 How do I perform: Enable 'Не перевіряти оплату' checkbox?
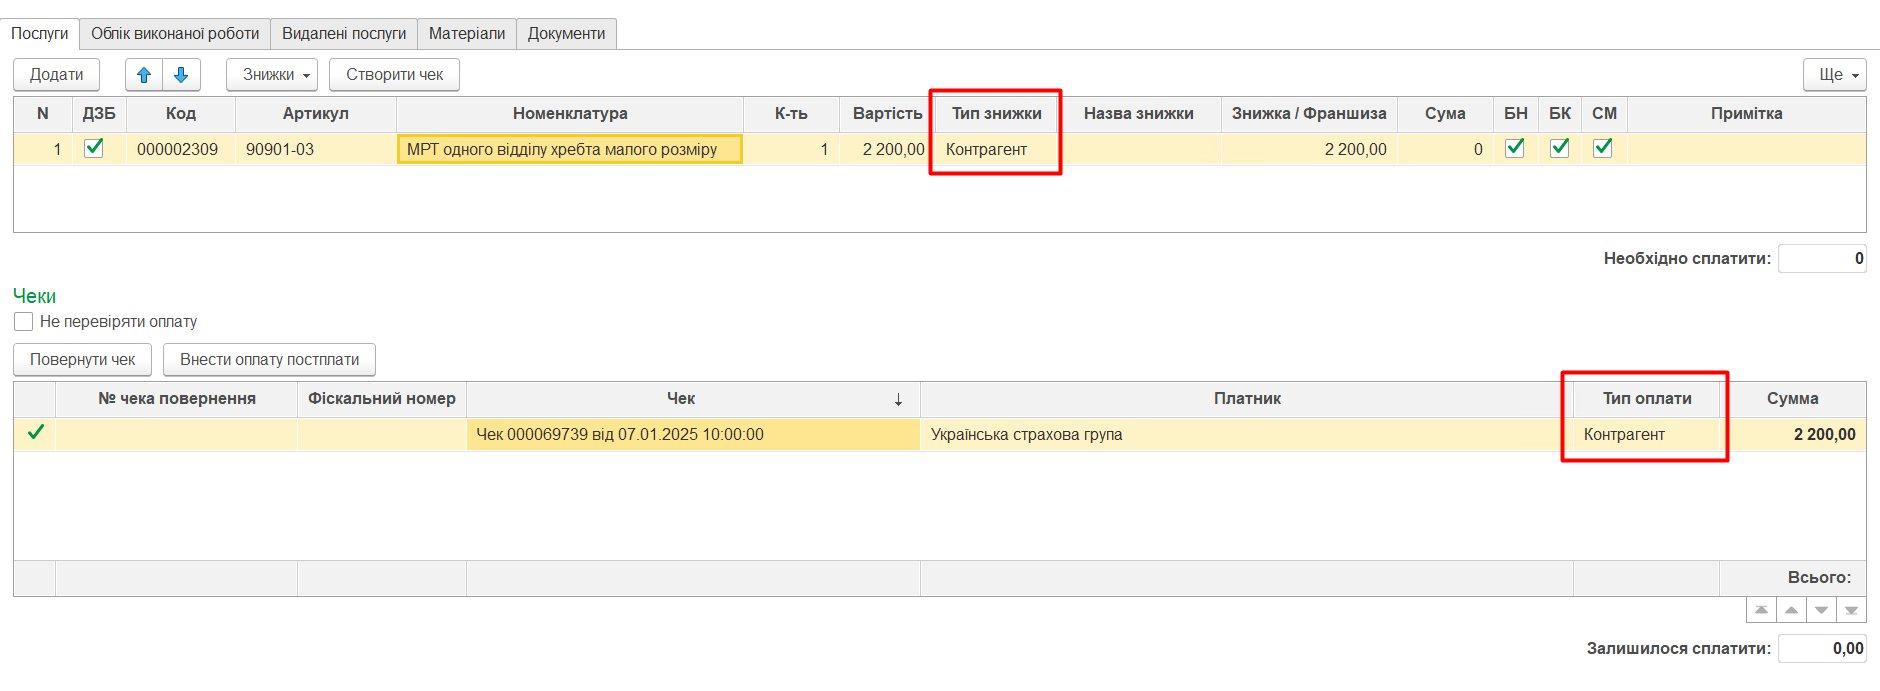[x=24, y=322]
